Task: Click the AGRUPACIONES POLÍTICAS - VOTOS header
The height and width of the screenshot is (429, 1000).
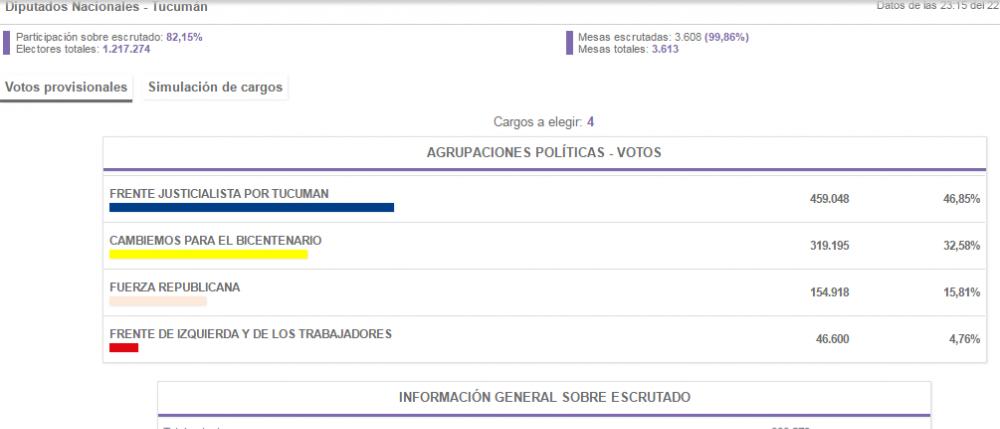Action: 544,153
